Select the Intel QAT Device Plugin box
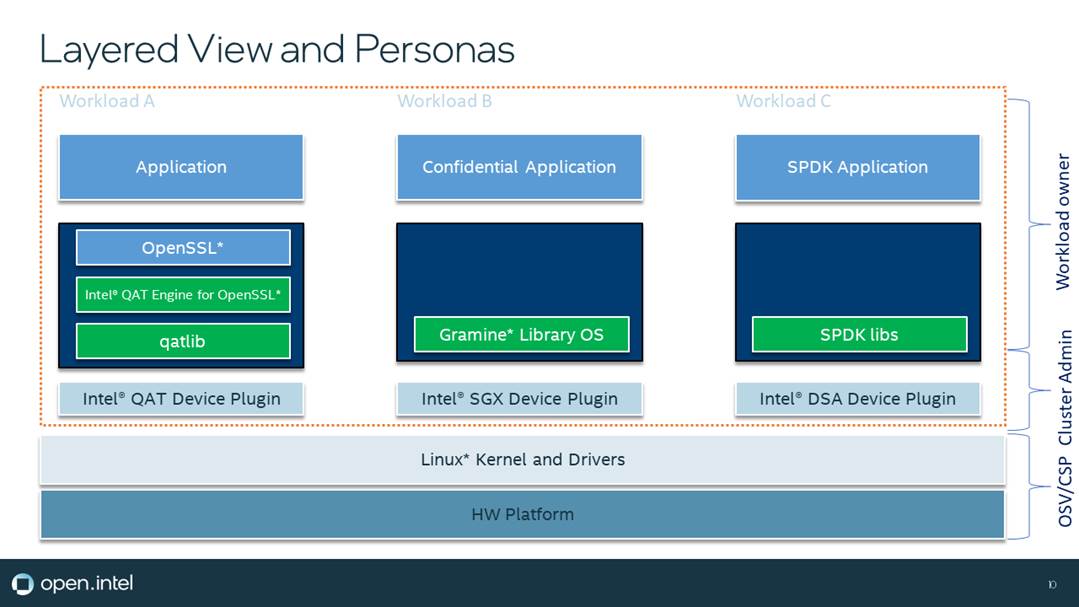The width and height of the screenshot is (1079, 607). point(181,399)
